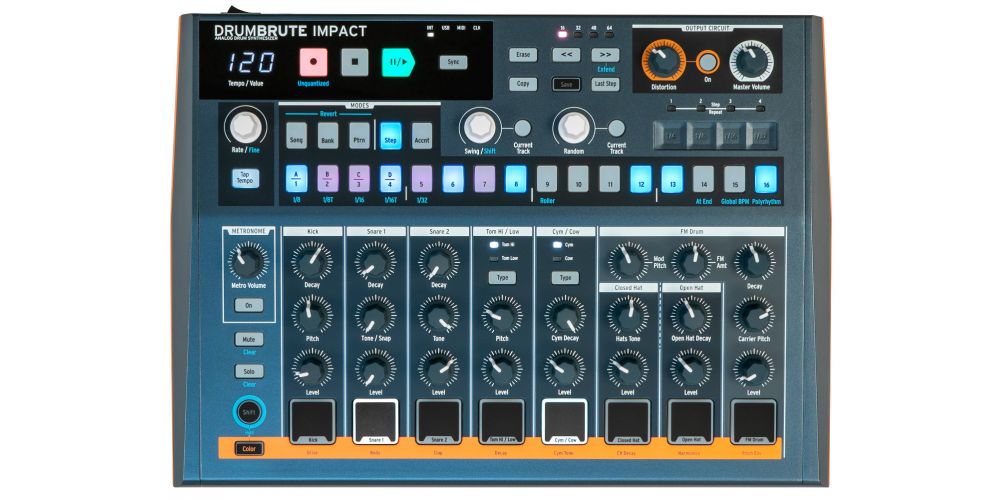The image size is (1000, 500).
Task: Extend pattern with >> button
Action: click(x=605, y=55)
